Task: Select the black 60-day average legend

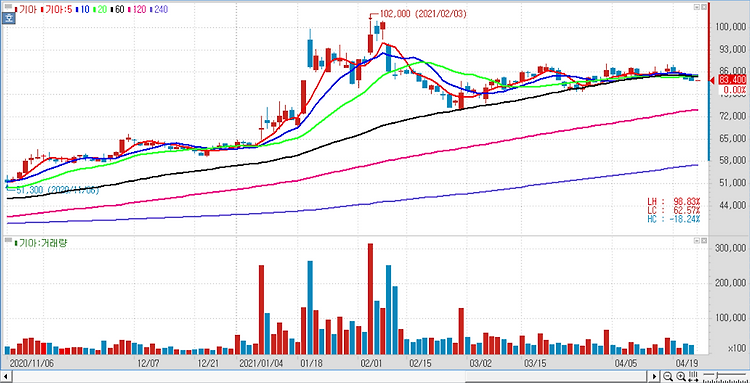Action: click(x=117, y=9)
